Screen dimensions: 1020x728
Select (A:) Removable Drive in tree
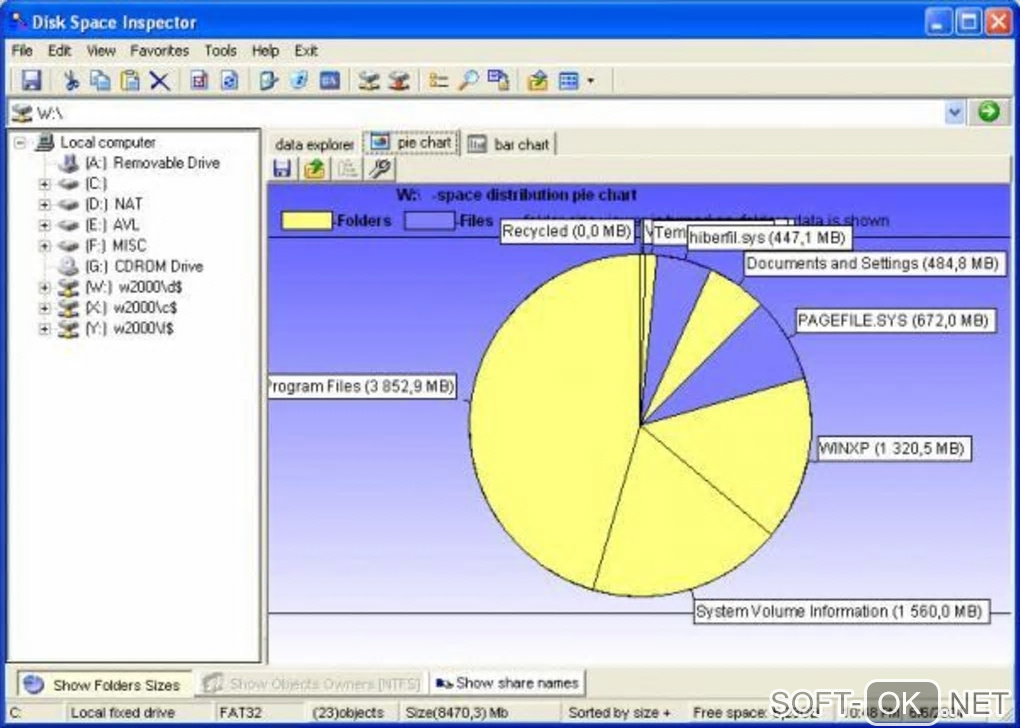tap(152, 163)
